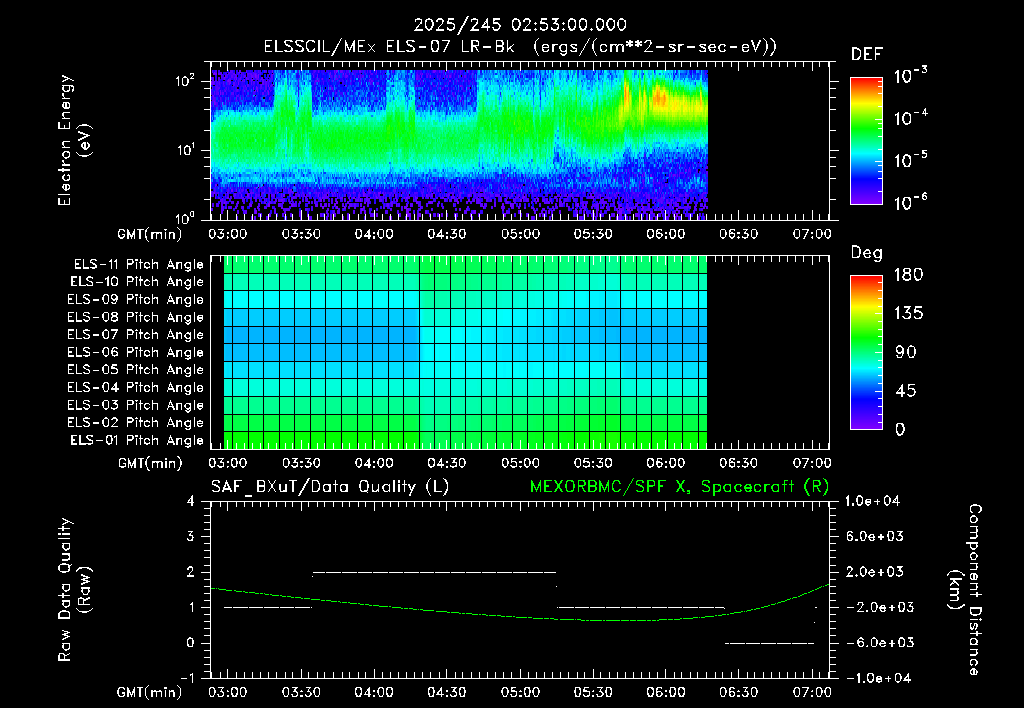This screenshot has height=708, width=1024.
Task: Click the ELS-09 Pitch Angle row label
Action: 136,300
